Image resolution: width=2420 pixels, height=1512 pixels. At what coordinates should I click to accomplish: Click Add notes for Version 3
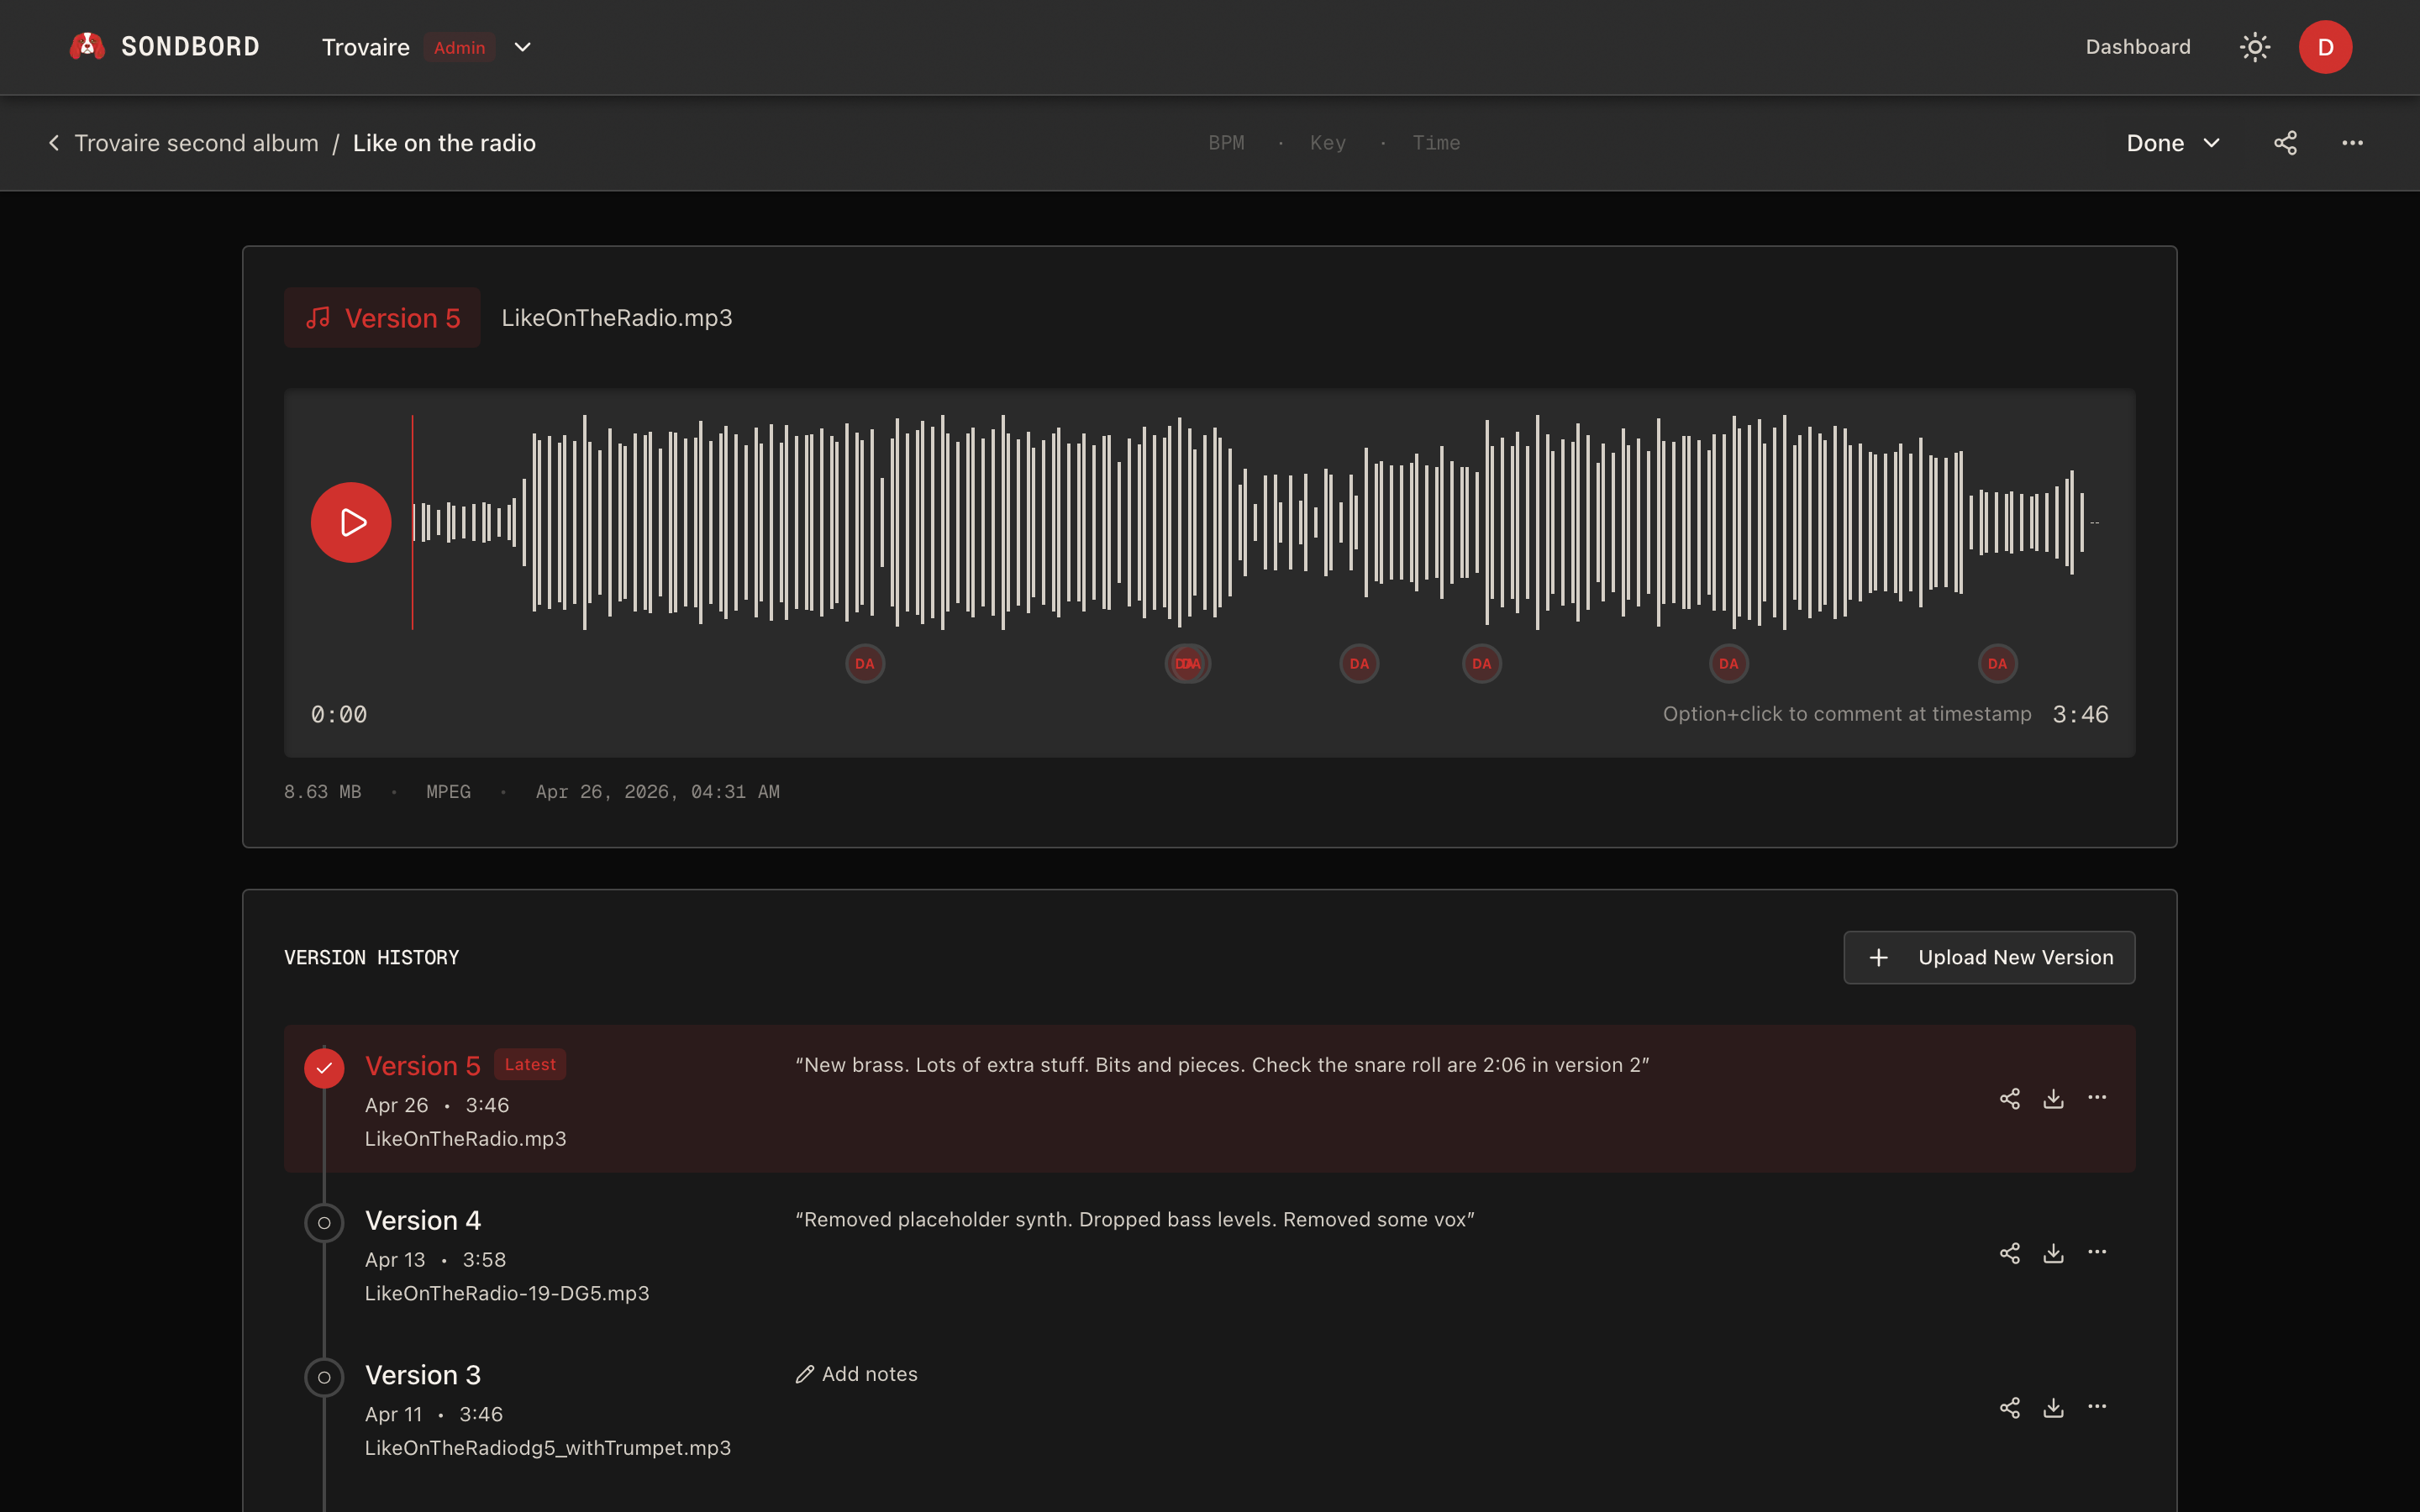pyautogui.click(x=856, y=1374)
